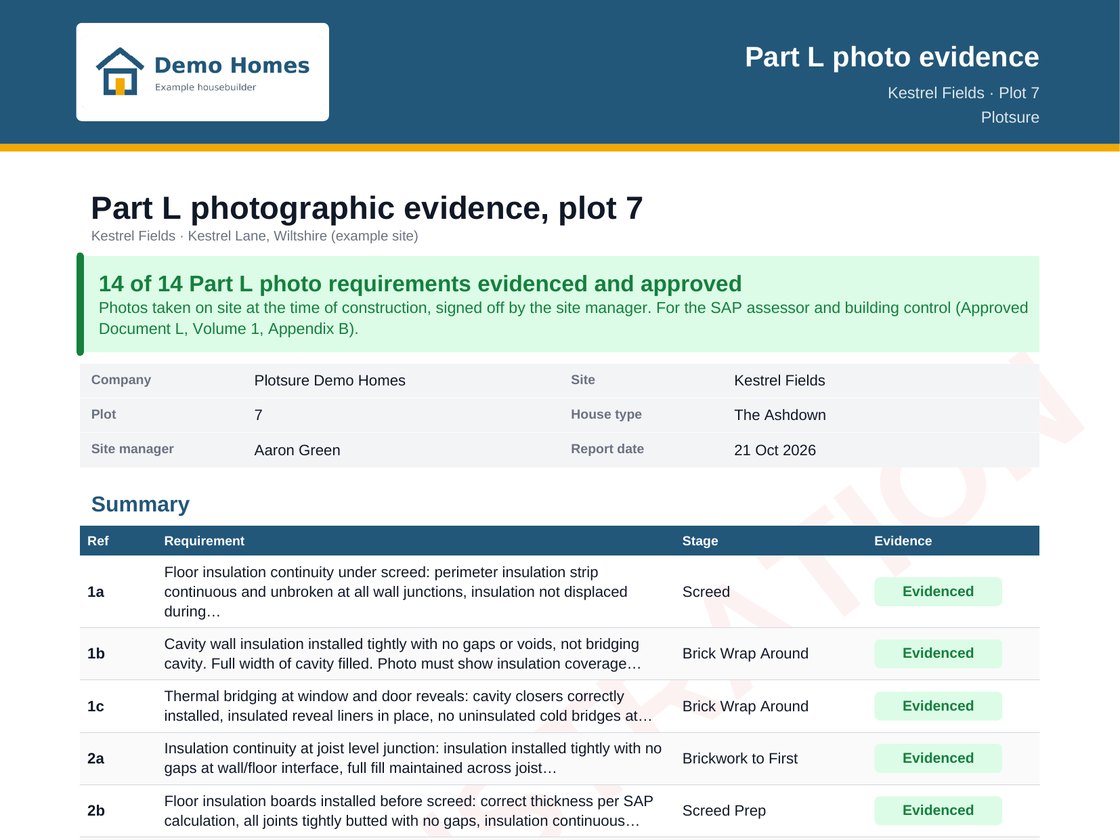The image size is (1120, 840).
Task: Click the 'House type' field label
Action: point(606,414)
